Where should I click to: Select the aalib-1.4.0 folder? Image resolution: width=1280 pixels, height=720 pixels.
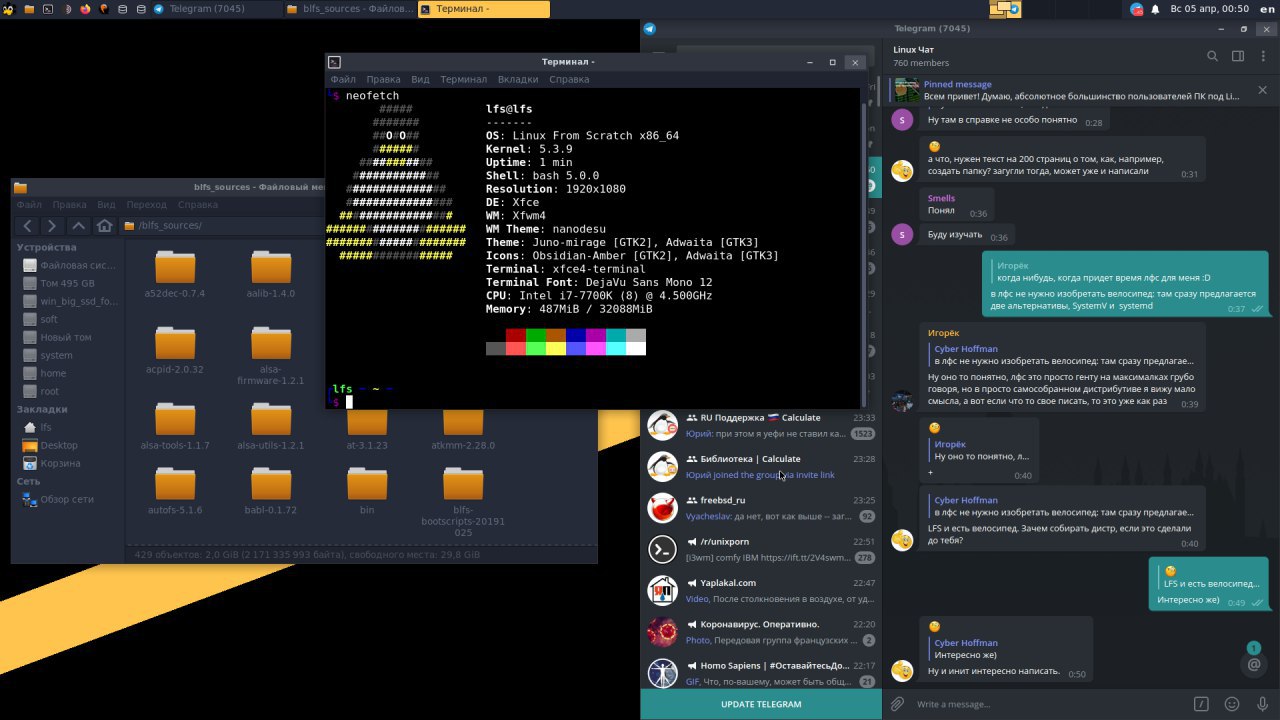[271, 274]
